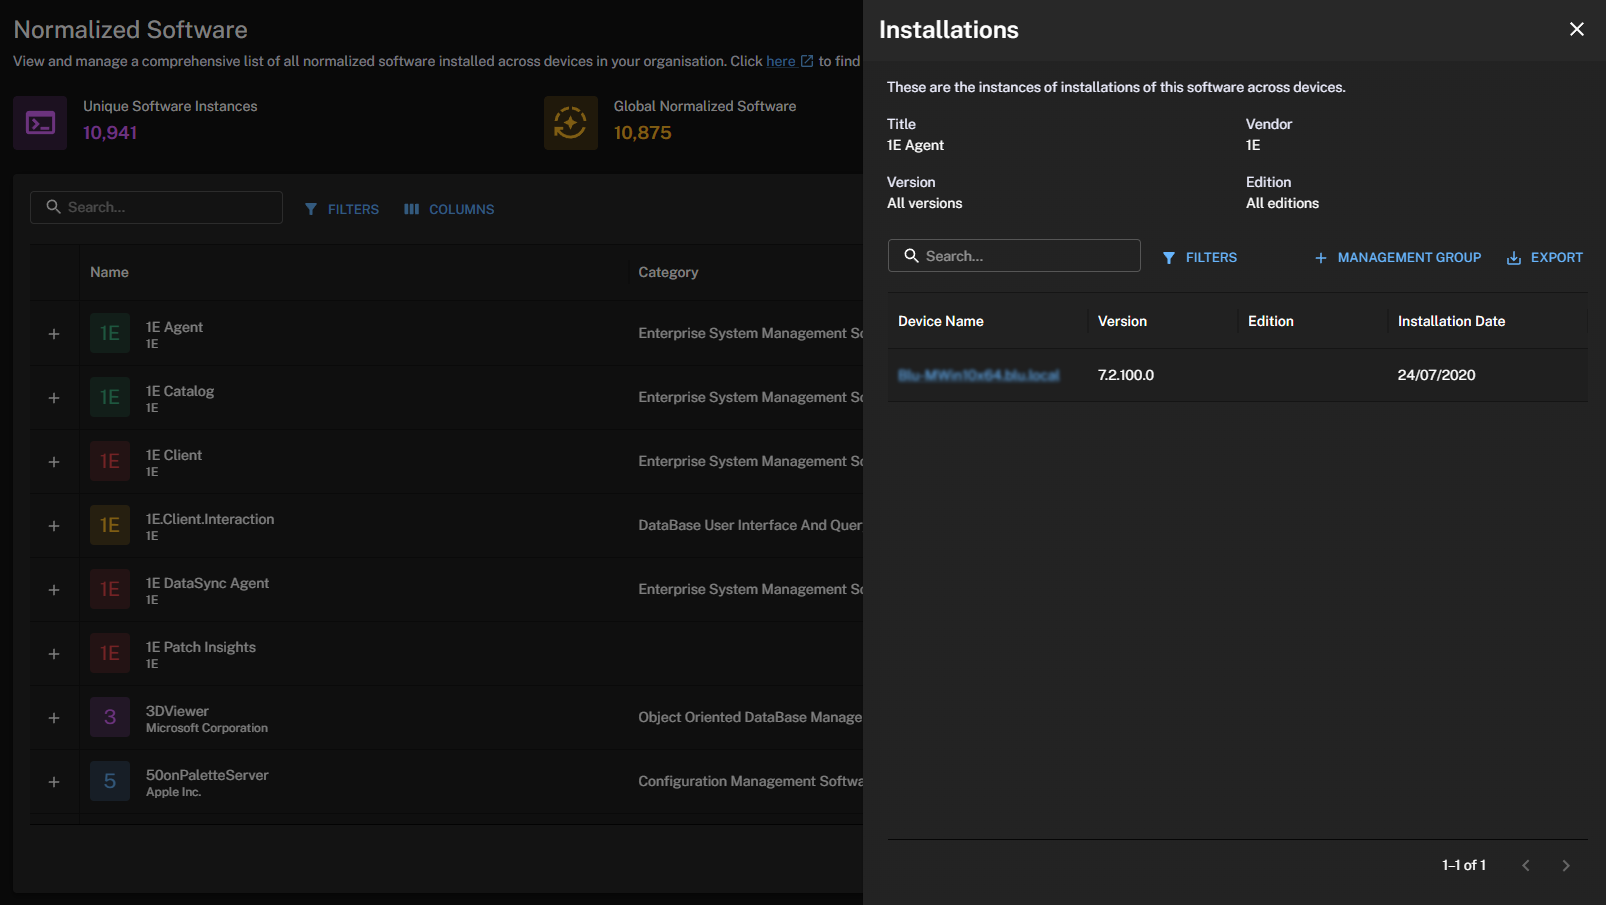1606x905 pixels.
Task: Click version cell 7.2.100.0
Action: [x=1126, y=375]
